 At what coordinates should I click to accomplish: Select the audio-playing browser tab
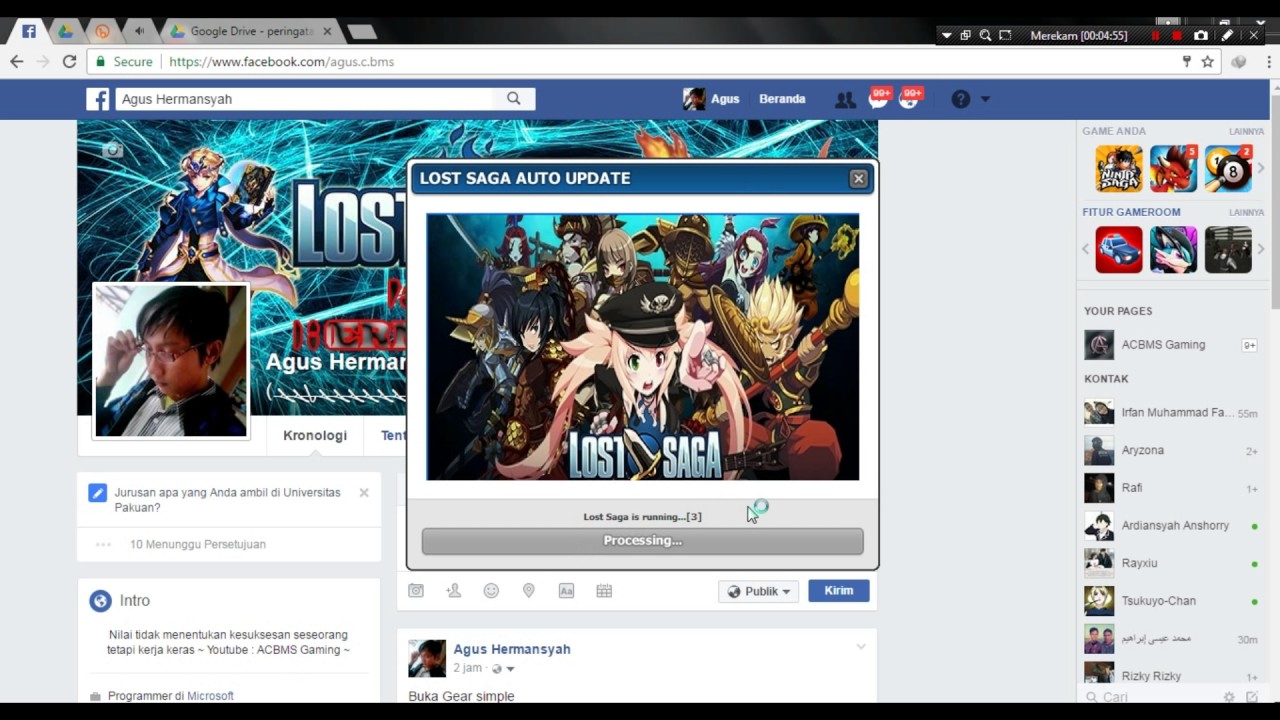click(x=139, y=31)
